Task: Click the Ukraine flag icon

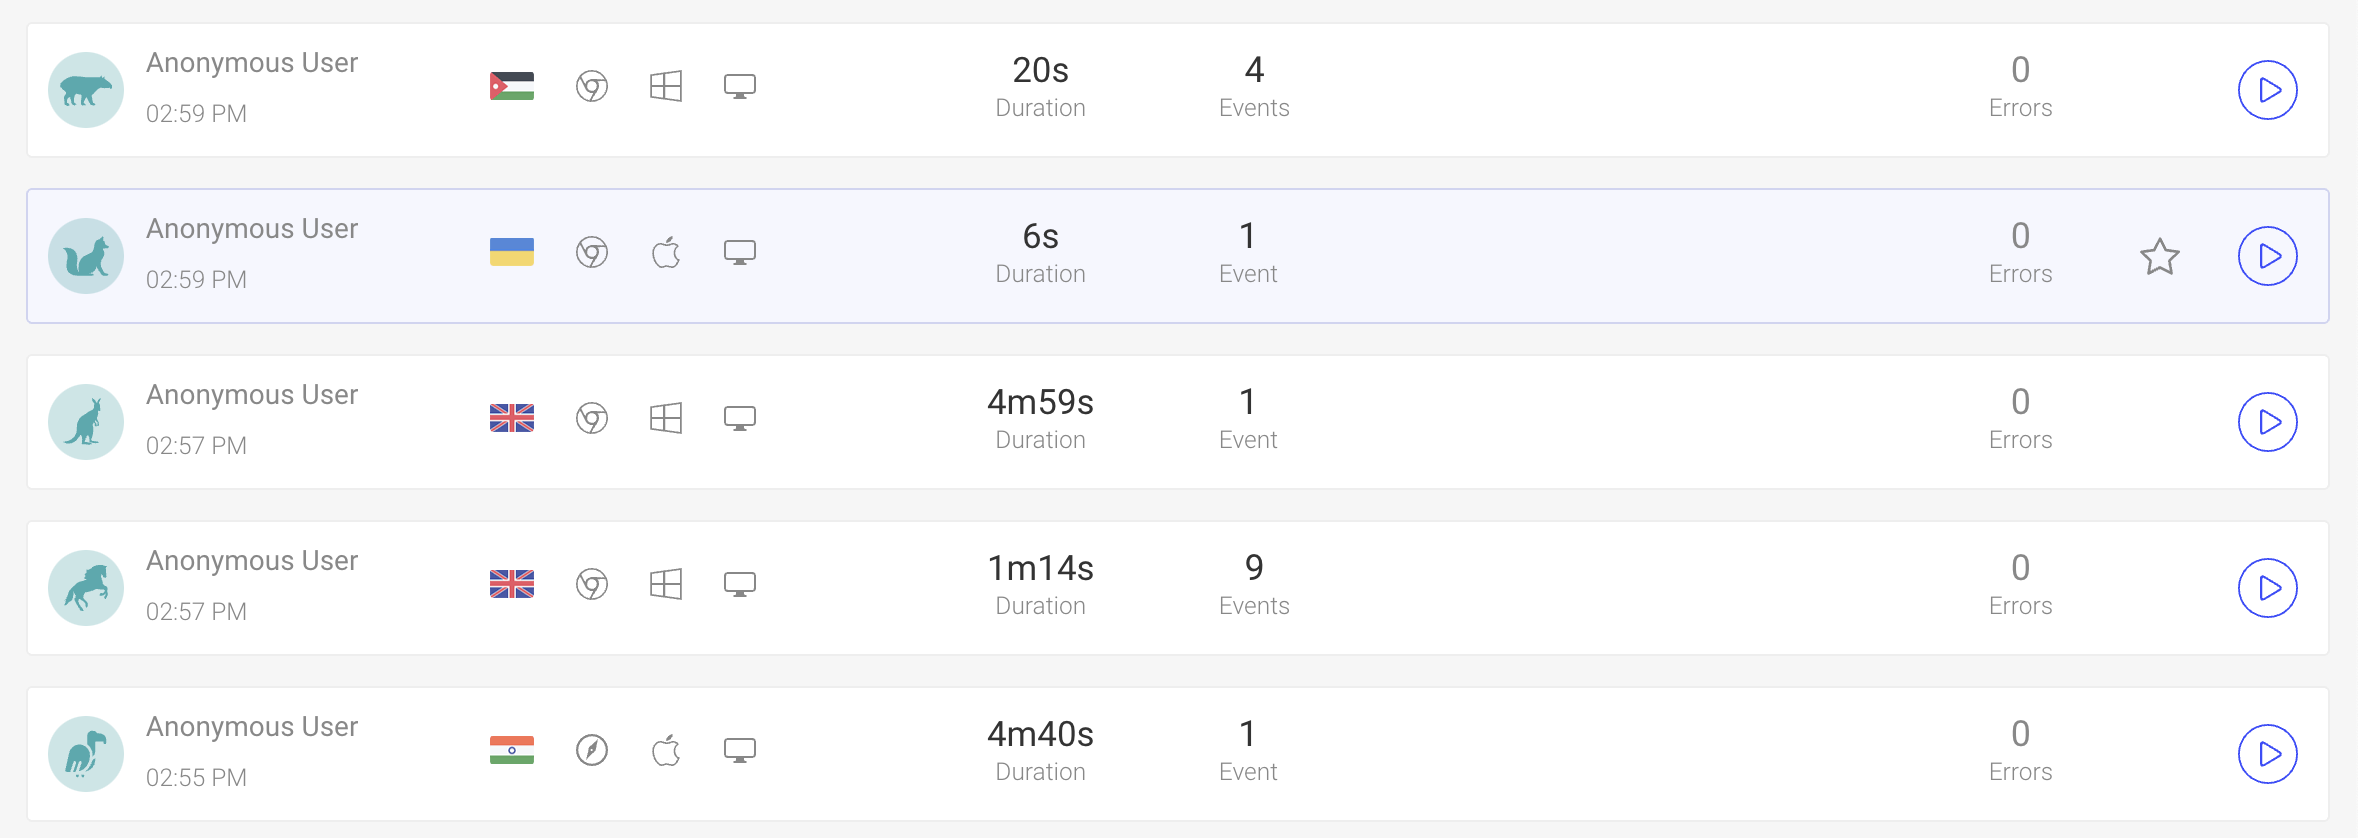Action: 512,252
